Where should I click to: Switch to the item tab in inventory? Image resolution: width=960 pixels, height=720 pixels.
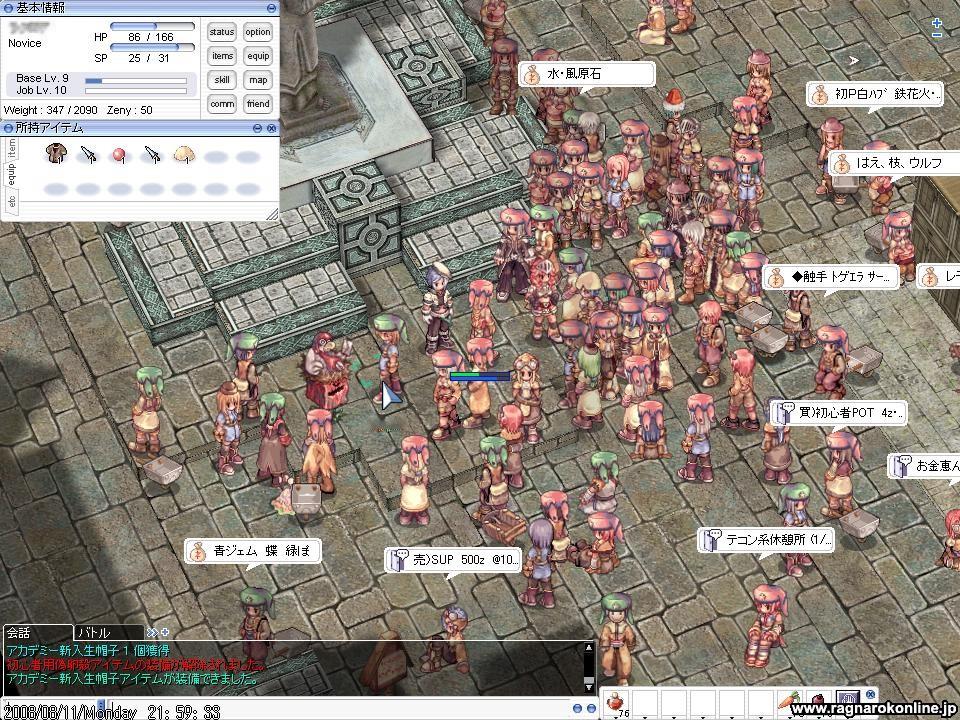[x=12, y=148]
